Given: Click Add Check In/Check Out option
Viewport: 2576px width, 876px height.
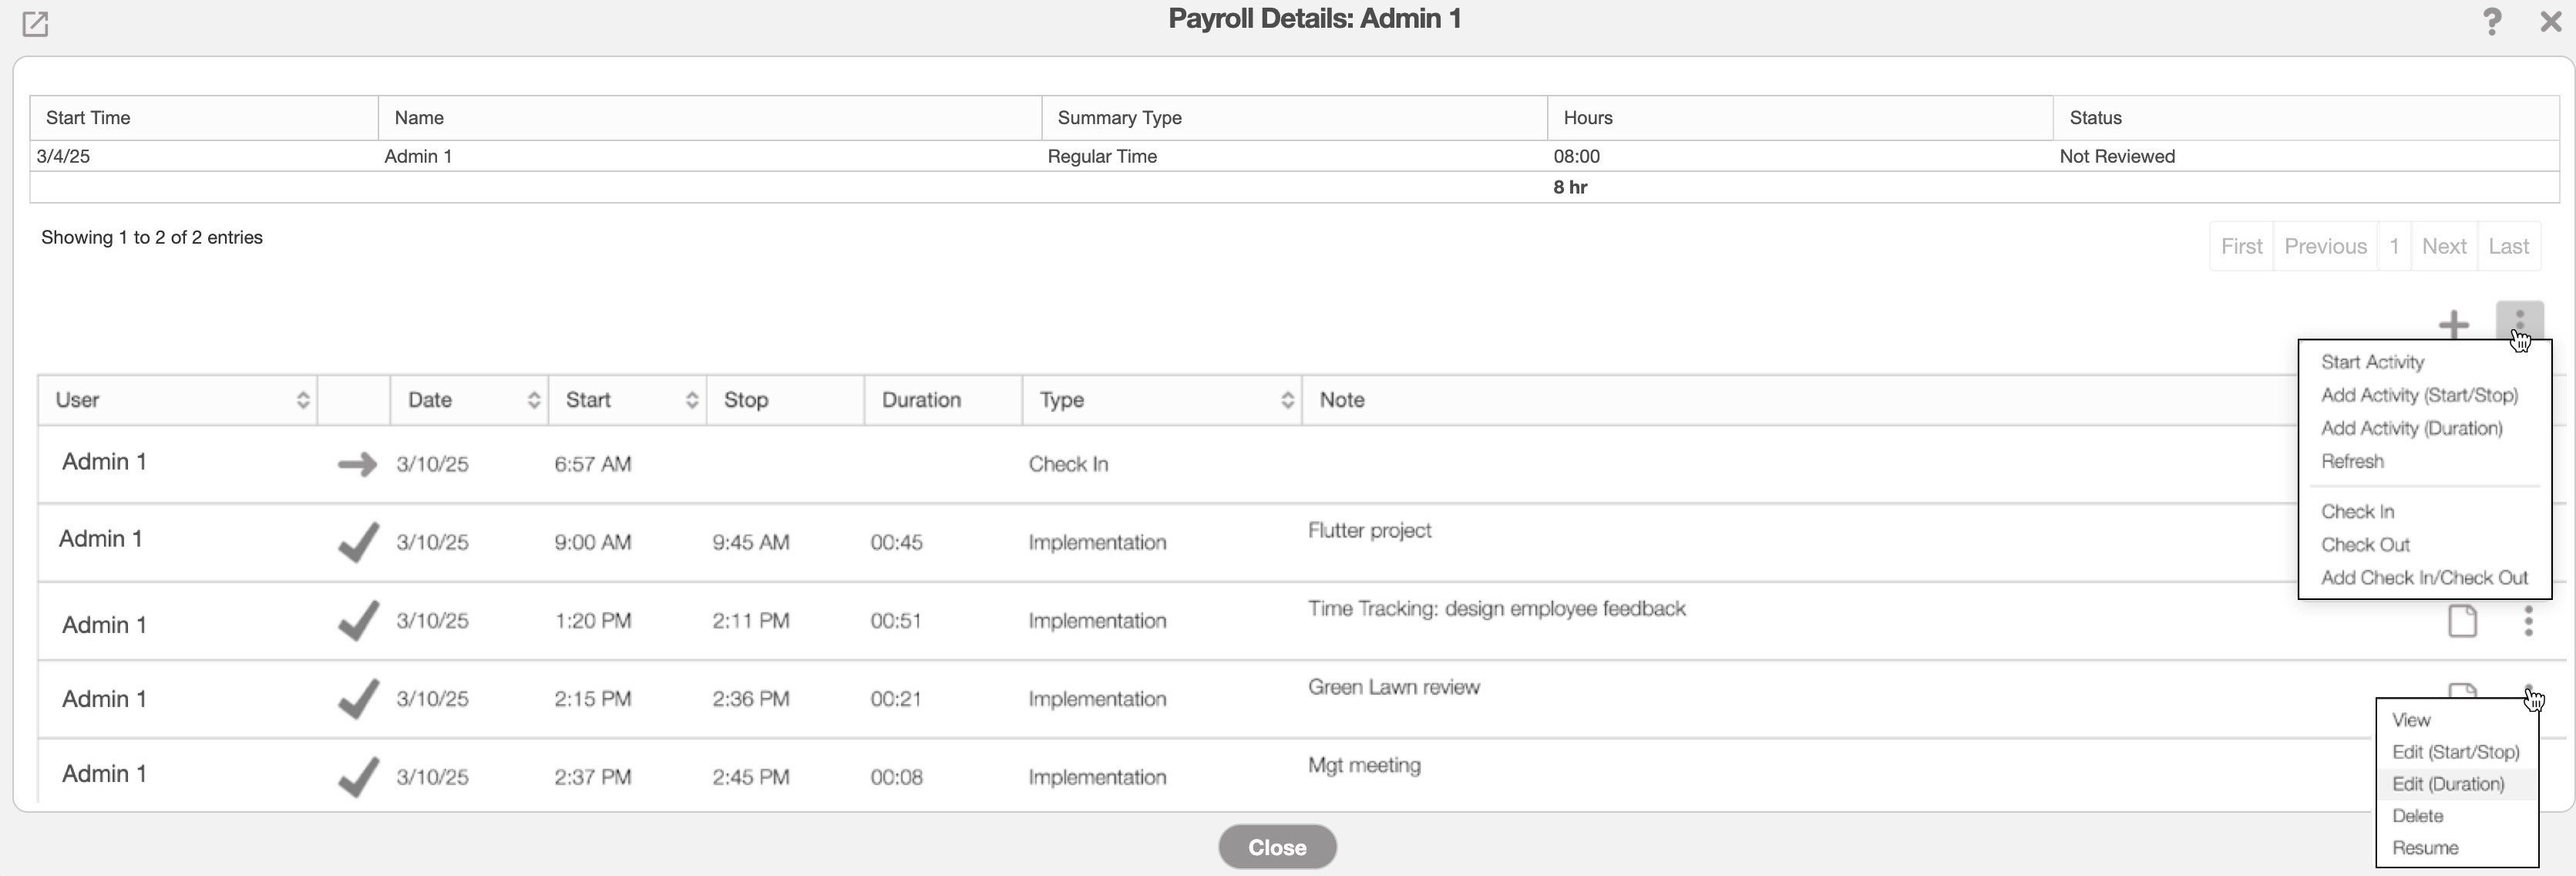Looking at the screenshot, I should pyautogui.click(x=2423, y=578).
